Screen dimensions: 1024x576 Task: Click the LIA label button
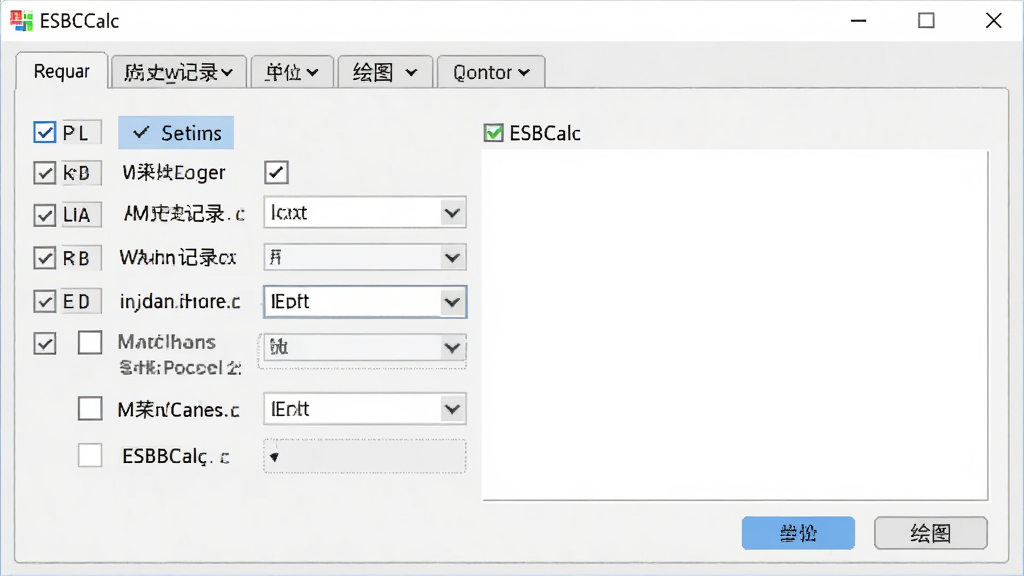pyautogui.click(x=82, y=215)
